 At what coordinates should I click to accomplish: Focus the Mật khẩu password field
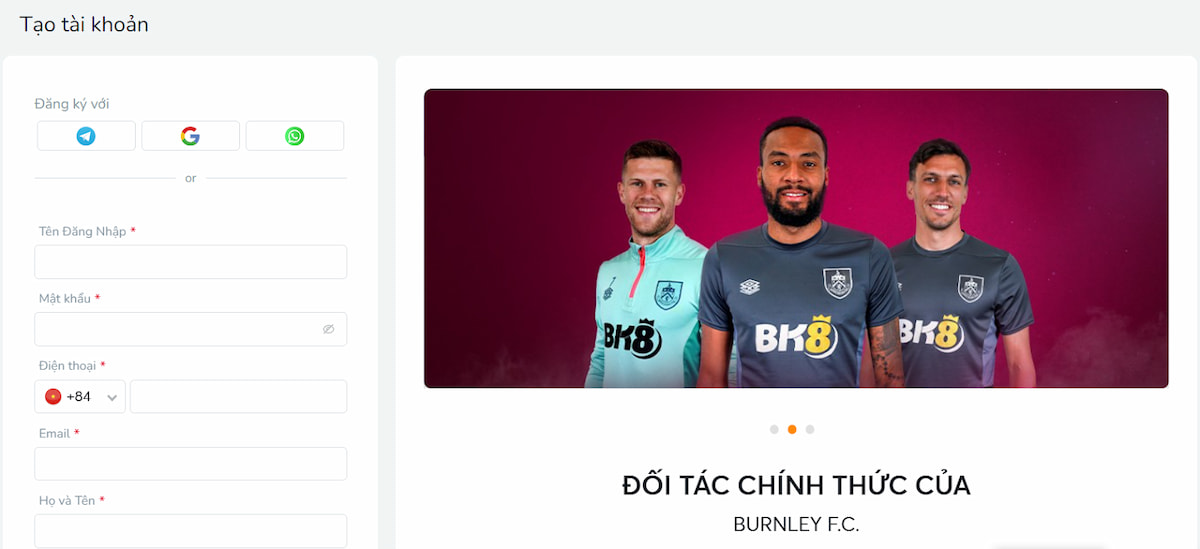click(x=190, y=329)
